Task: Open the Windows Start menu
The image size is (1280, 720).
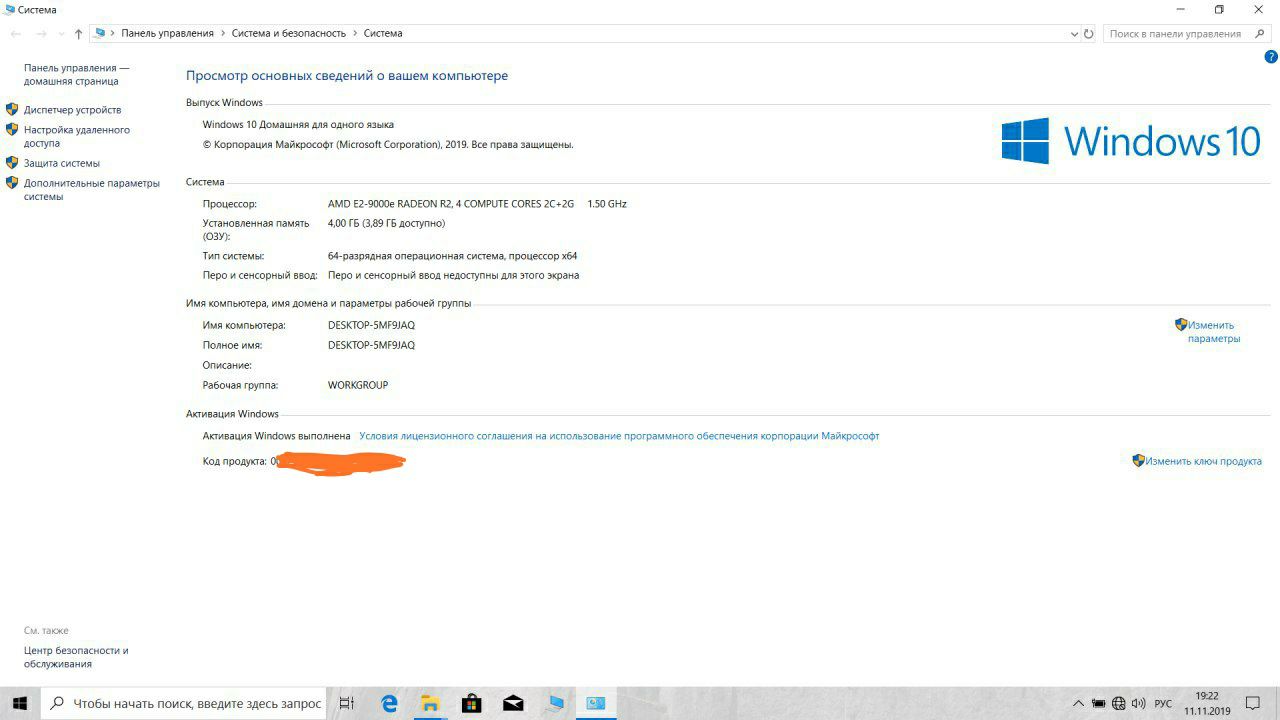Action: click(20, 703)
